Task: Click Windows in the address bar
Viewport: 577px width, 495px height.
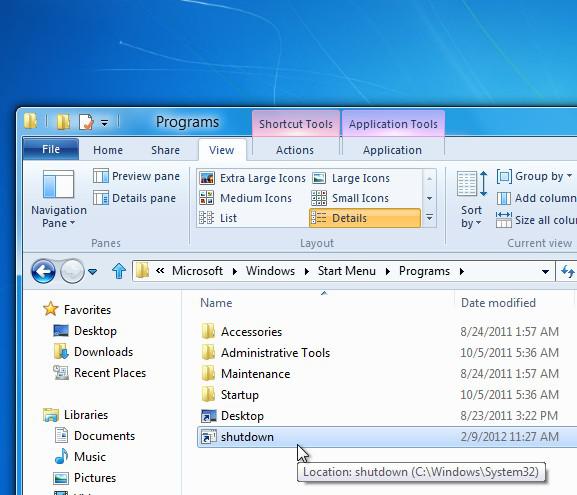Action: coord(270,271)
